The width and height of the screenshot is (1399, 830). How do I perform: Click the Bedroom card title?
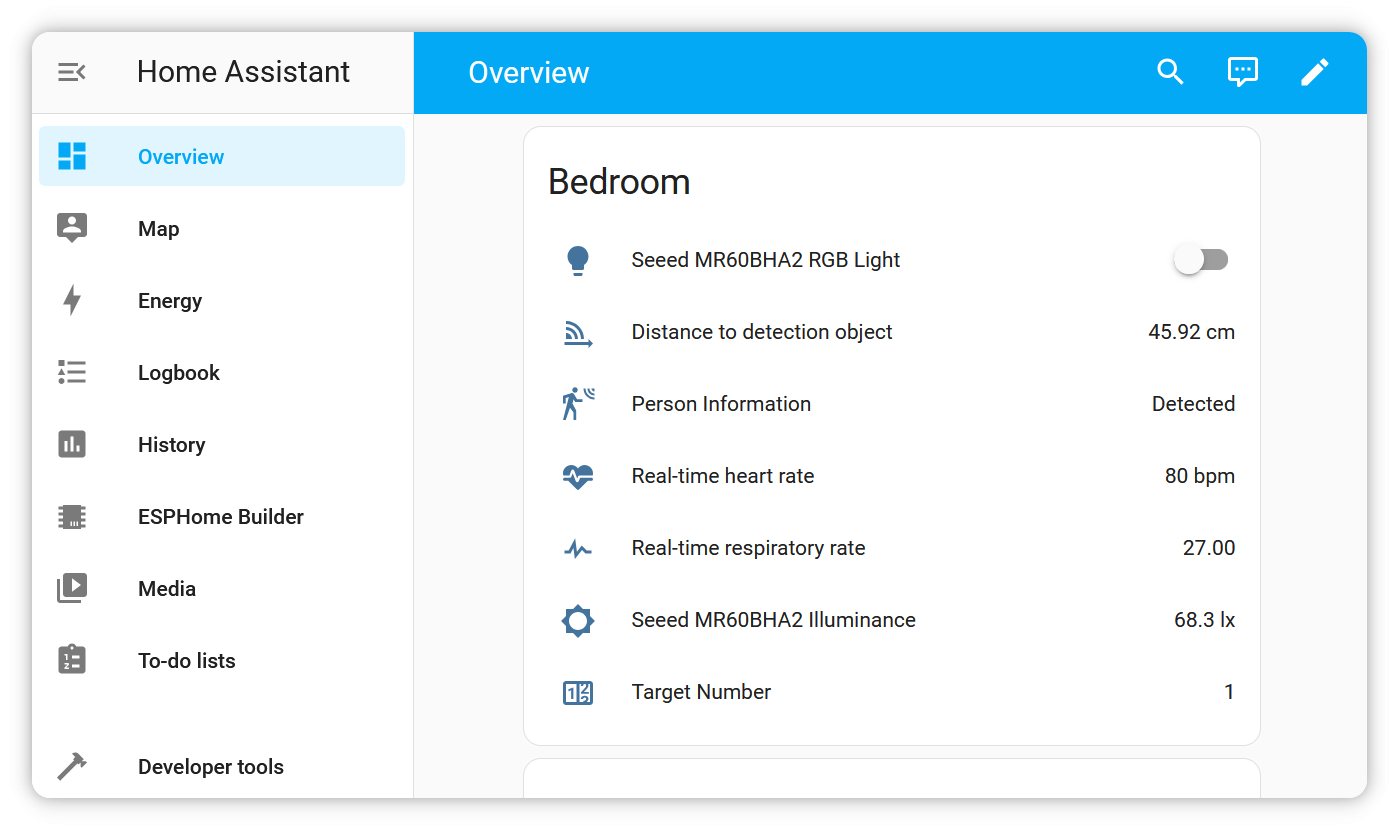[x=619, y=182]
